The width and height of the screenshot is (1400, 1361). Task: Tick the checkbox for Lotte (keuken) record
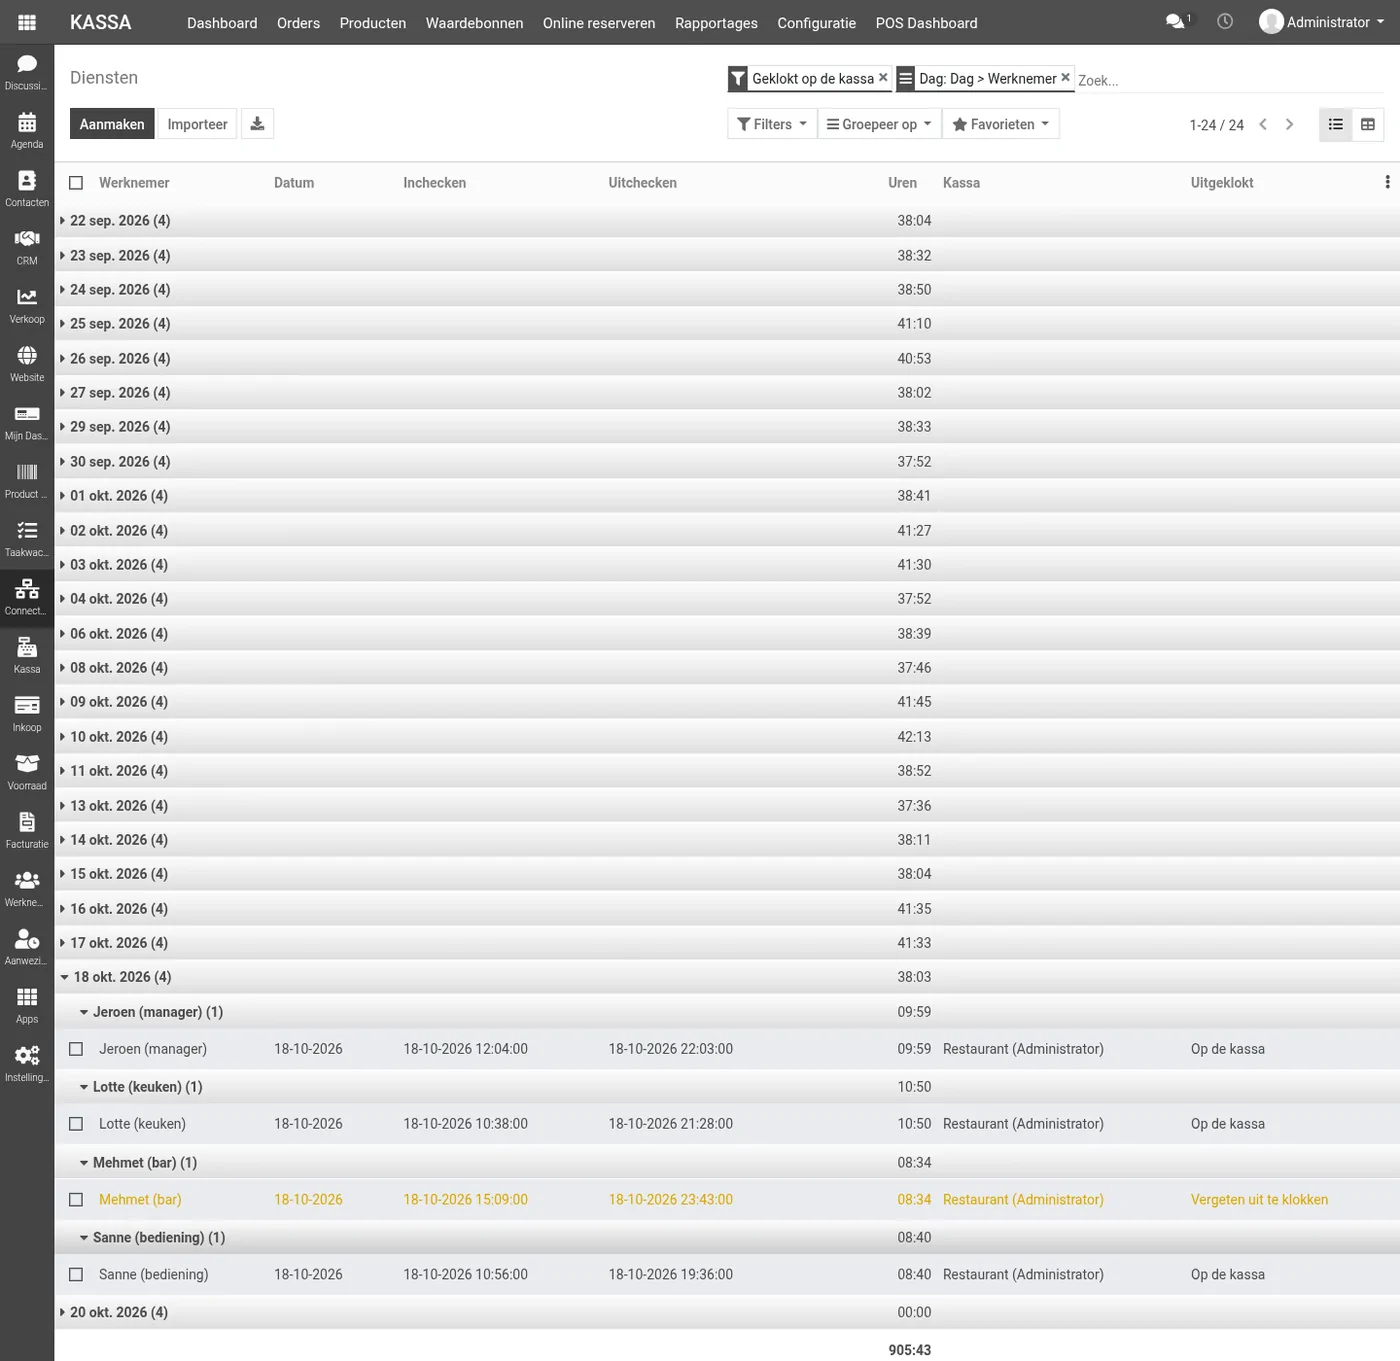tap(76, 1124)
